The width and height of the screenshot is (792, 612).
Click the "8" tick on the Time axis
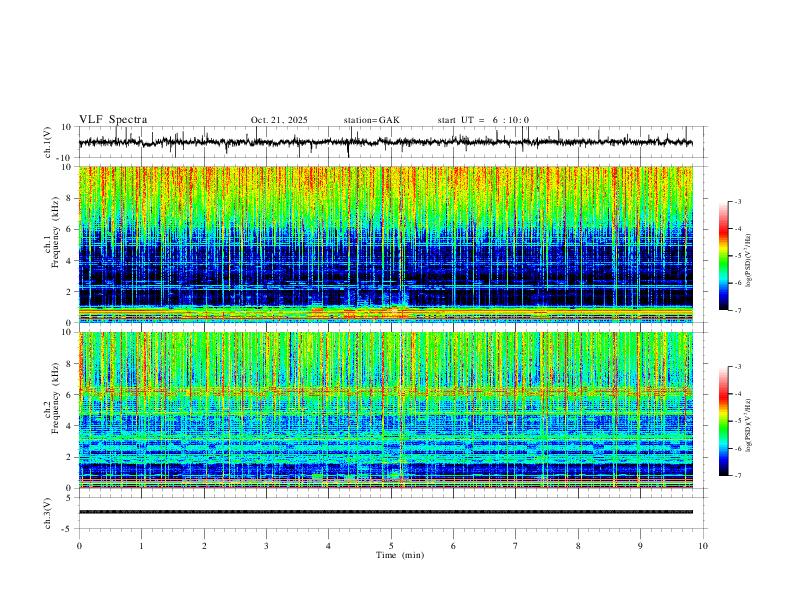(578, 546)
